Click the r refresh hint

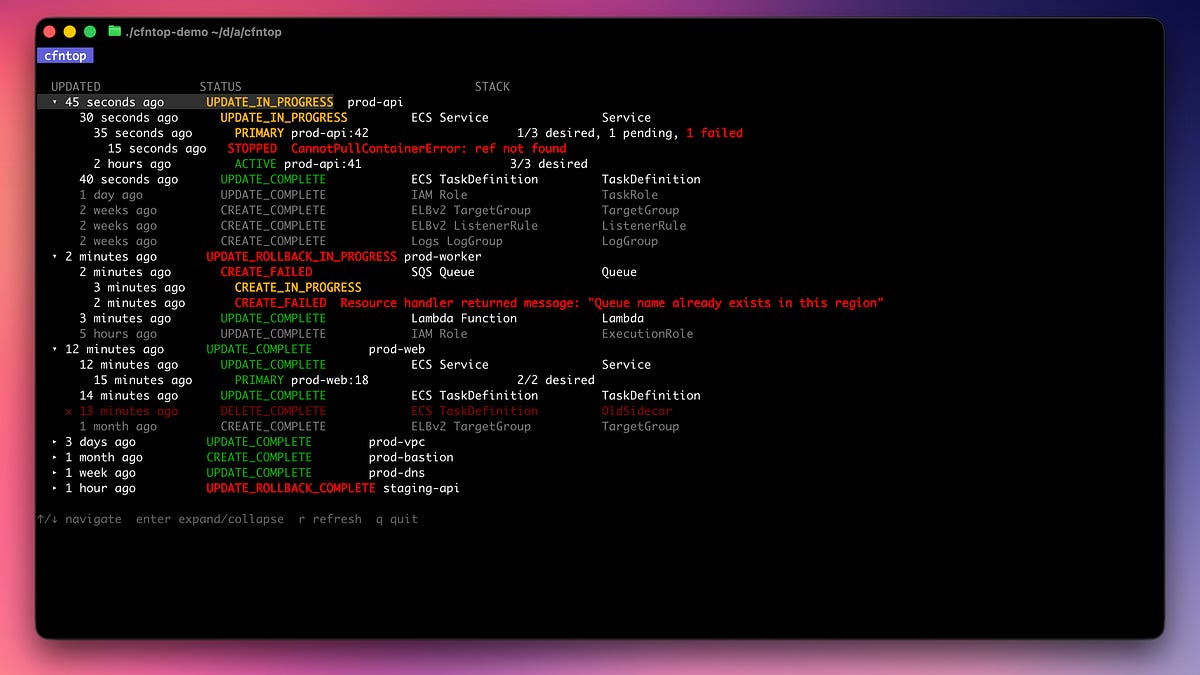[330, 520]
